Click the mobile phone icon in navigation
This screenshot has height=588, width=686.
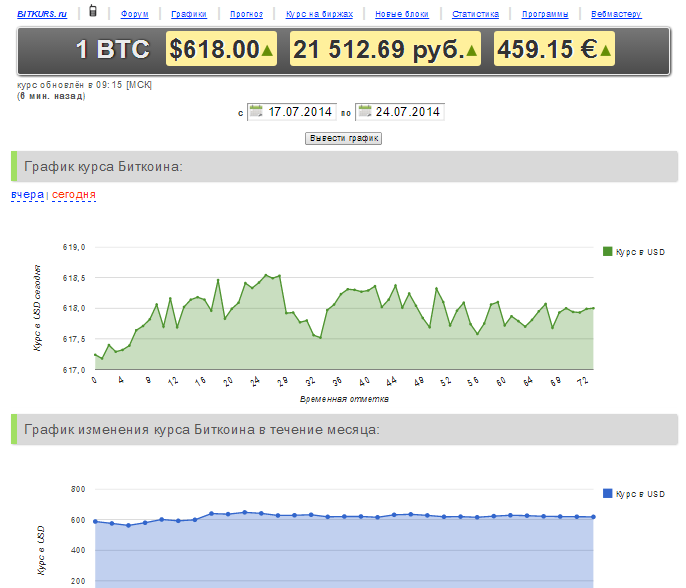click(92, 10)
